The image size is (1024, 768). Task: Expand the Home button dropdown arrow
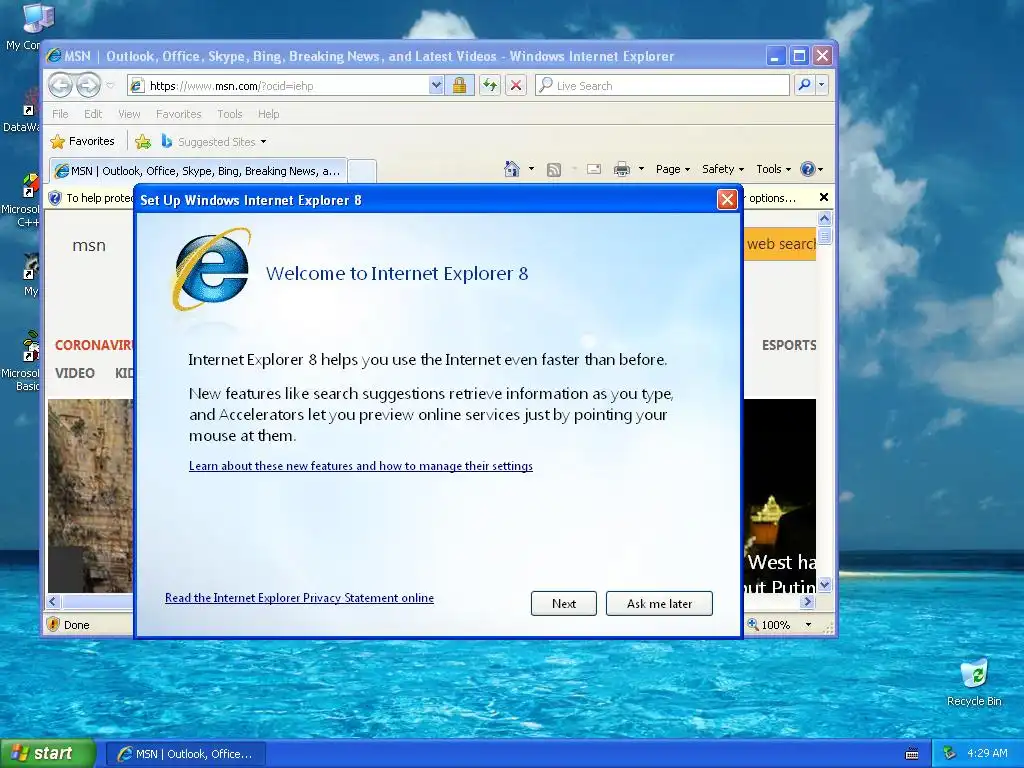point(531,169)
